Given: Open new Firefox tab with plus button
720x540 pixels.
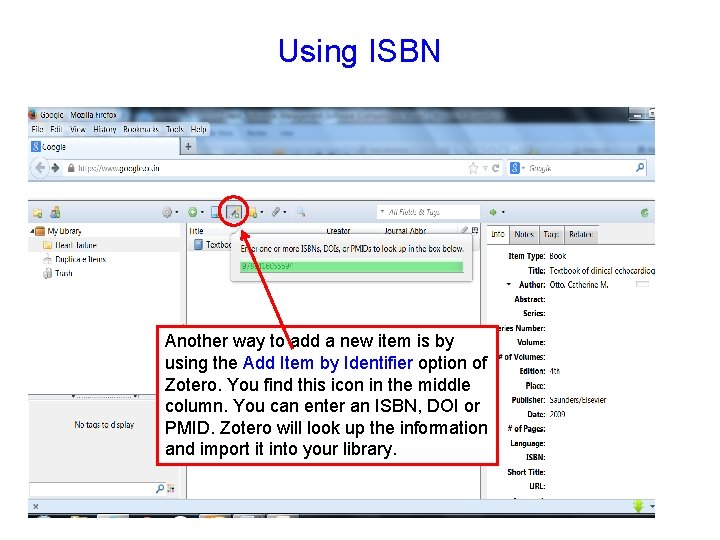Looking at the screenshot, I should [188, 147].
